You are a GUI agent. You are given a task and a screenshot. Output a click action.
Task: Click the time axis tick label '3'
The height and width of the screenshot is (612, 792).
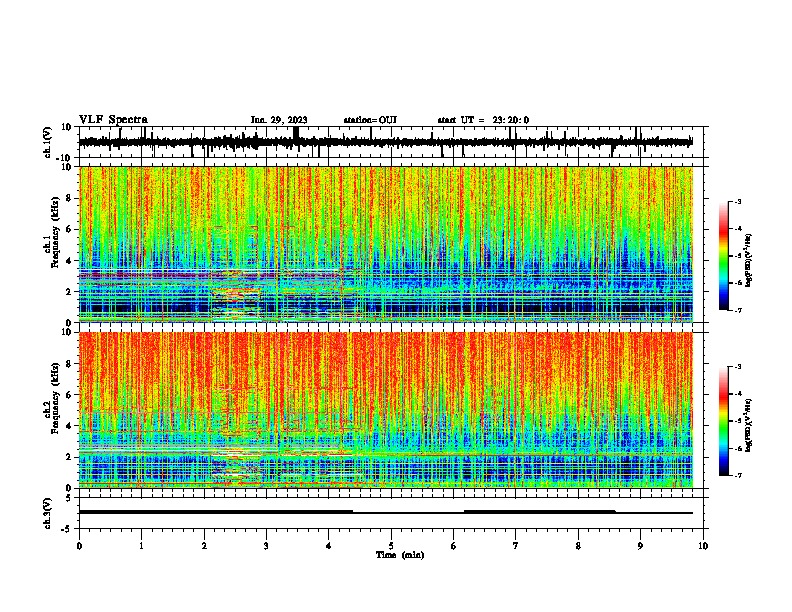pos(267,546)
